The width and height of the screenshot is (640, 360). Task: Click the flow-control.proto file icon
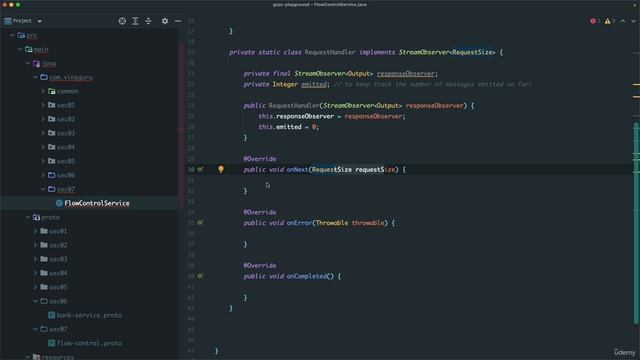[51, 343]
